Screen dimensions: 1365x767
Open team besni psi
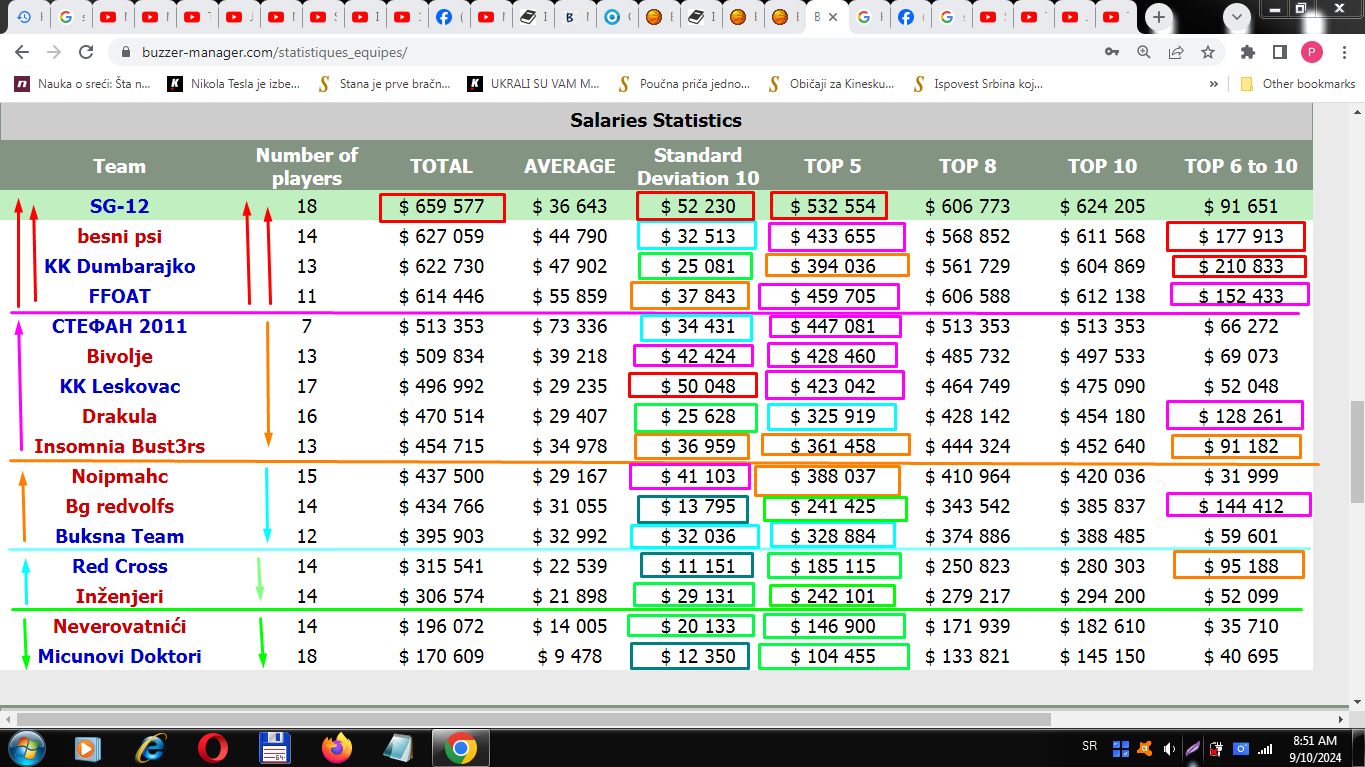click(x=119, y=237)
